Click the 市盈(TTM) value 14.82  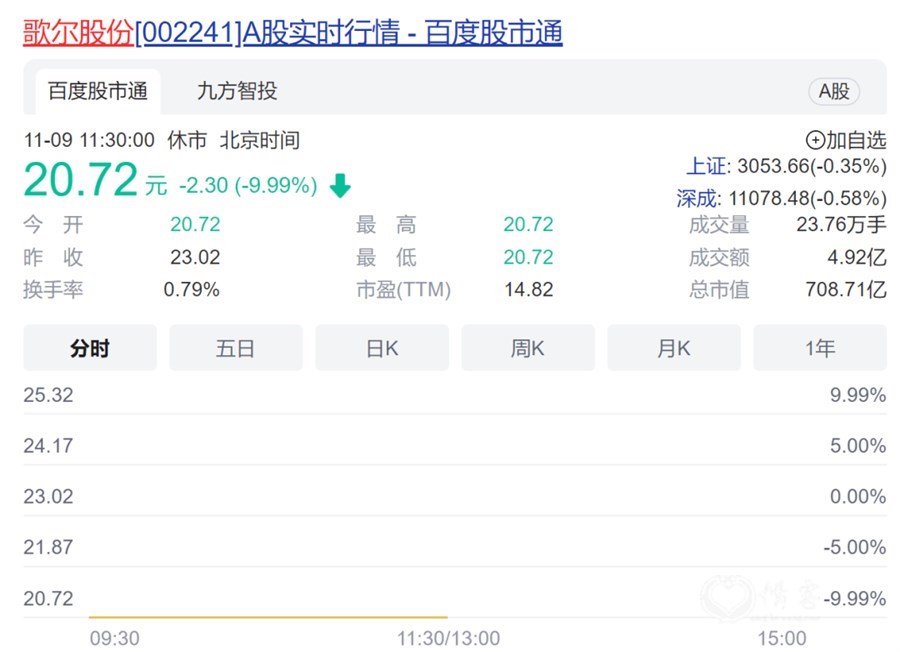pyautogui.click(x=529, y=289)
